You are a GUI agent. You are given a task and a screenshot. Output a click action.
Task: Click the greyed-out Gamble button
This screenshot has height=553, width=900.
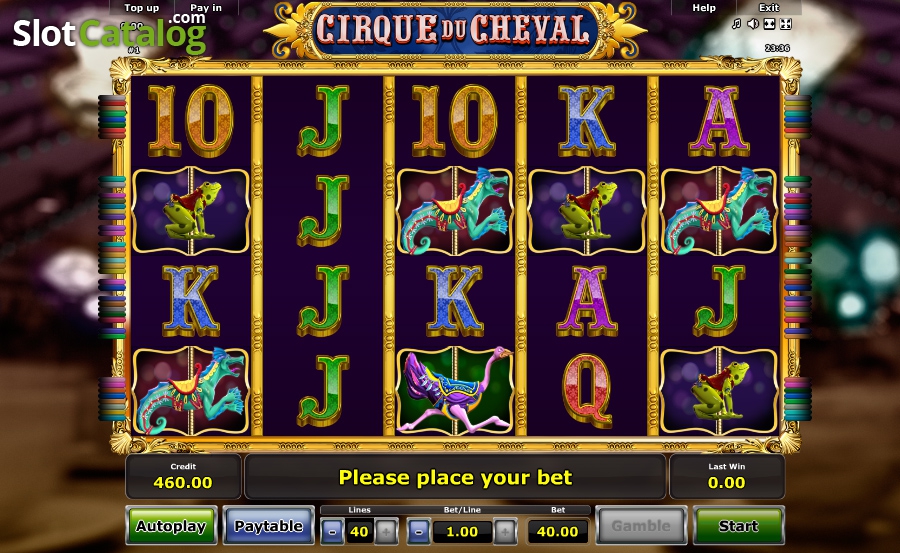(641, 525)
